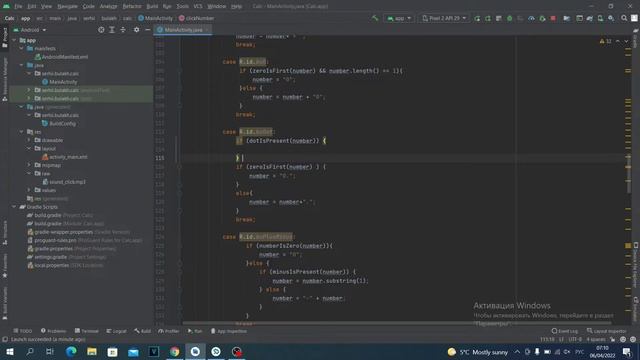Open the Layout Inspector
Screen dimensions: 640x360
click(607, 331)
